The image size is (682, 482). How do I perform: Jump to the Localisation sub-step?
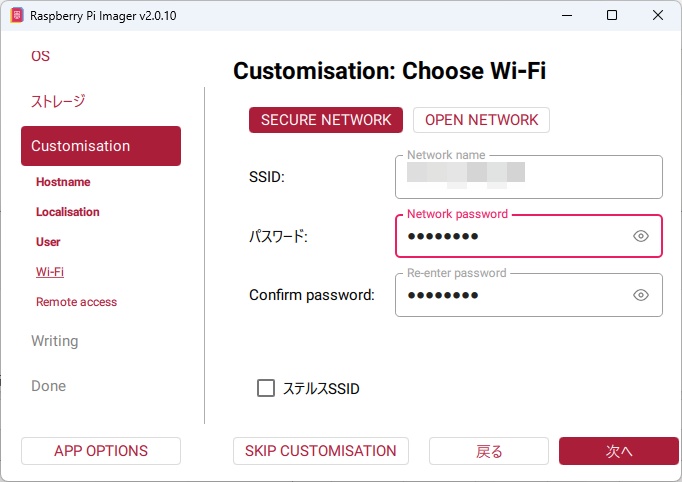pyautogui.click(x=67, y=212)
